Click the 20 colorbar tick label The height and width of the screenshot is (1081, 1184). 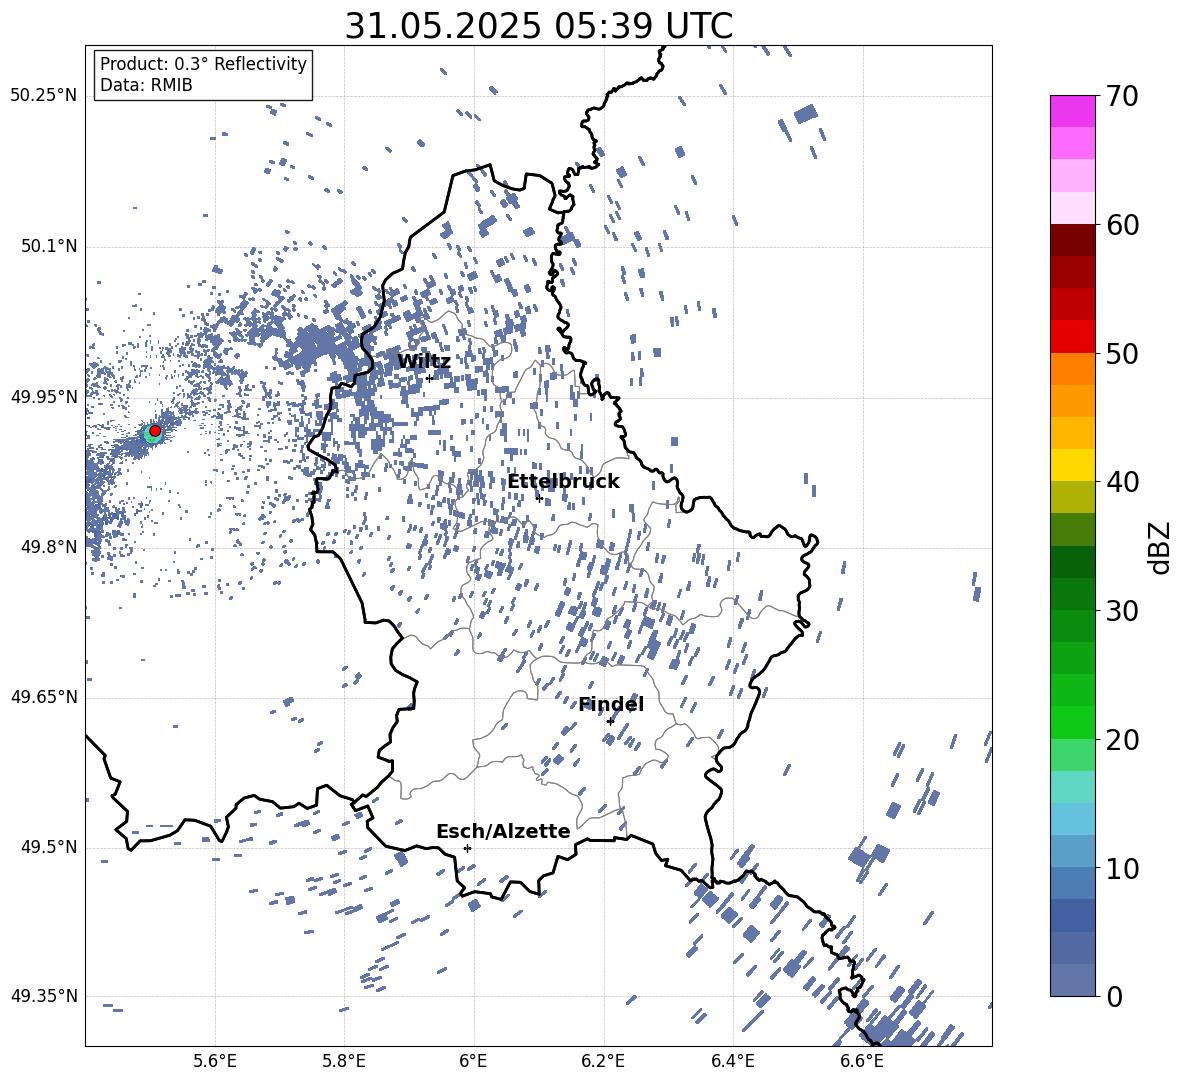(x=1122, y=740)
